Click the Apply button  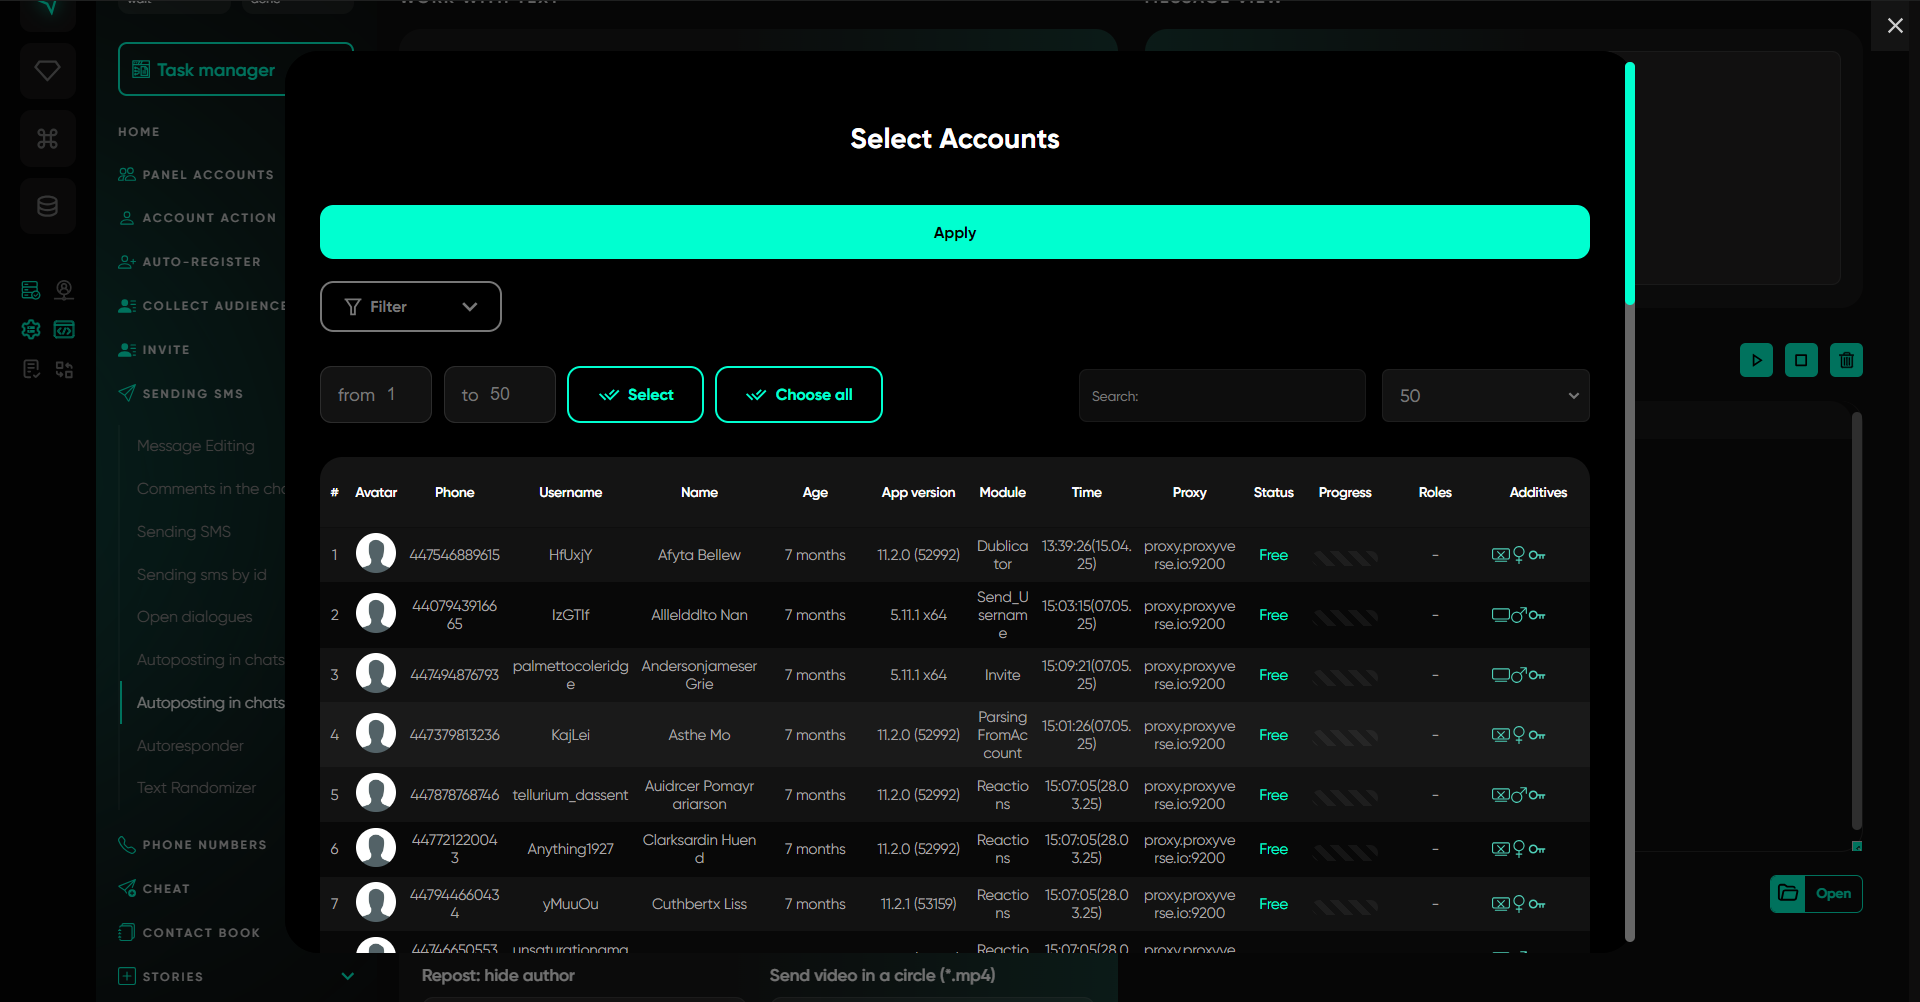[954, 233]
